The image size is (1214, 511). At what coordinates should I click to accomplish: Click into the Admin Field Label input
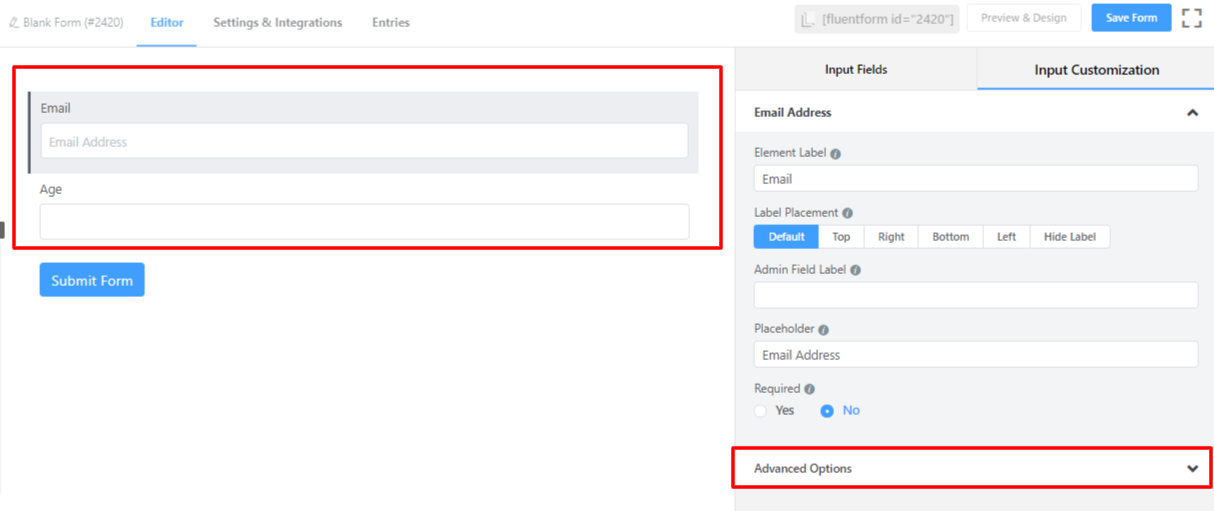975,295
